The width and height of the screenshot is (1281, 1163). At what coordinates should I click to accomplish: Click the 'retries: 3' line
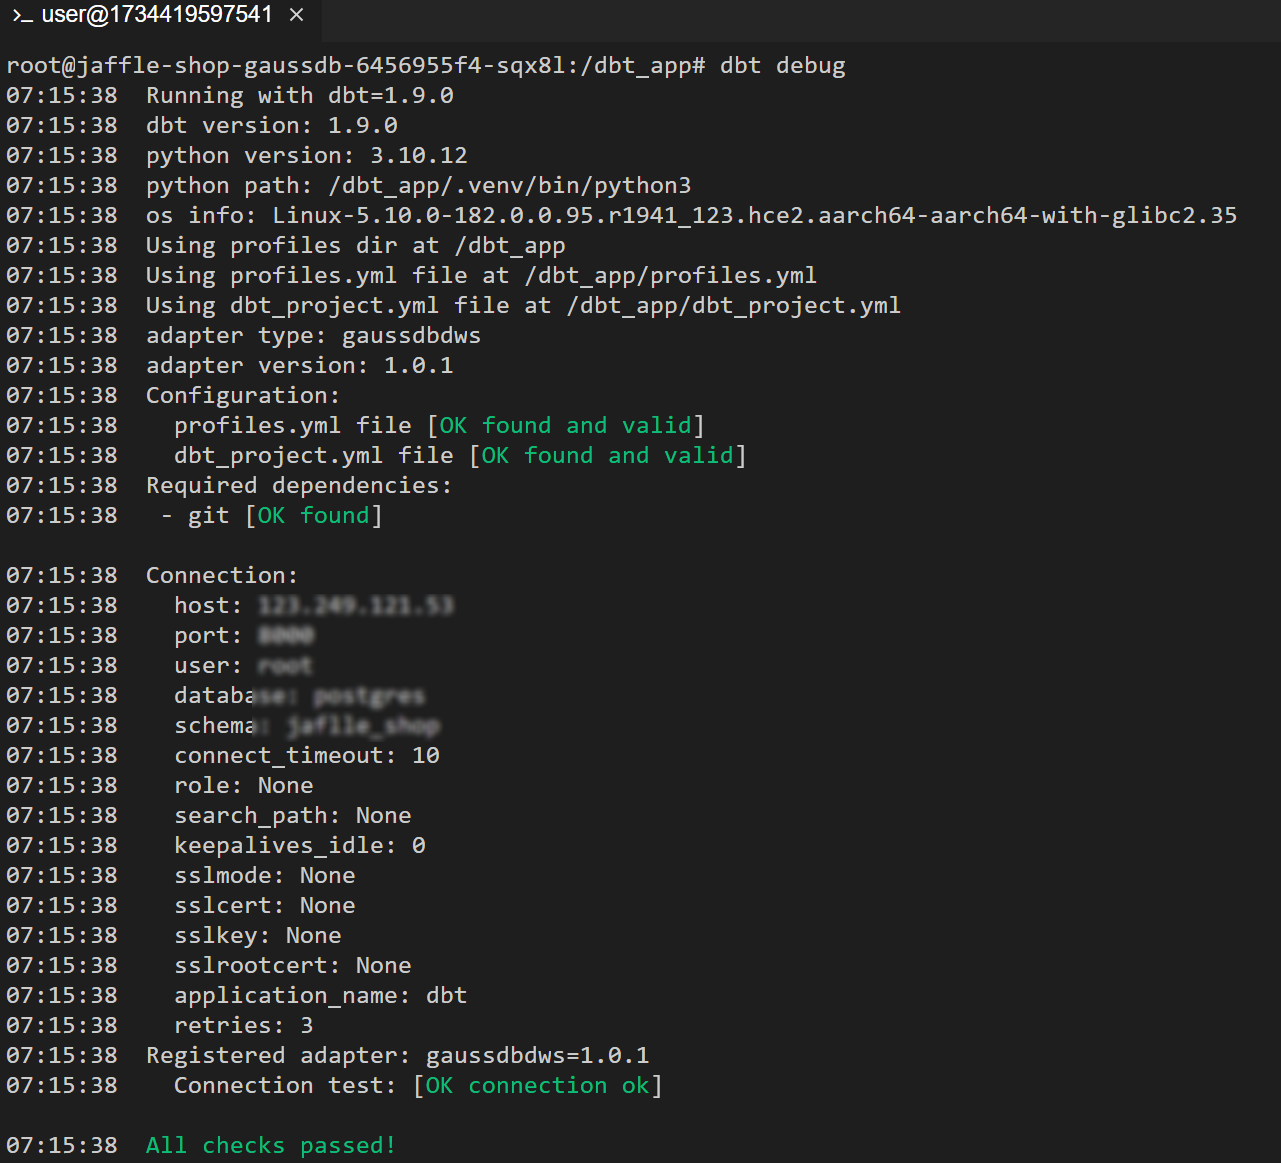point(243,1026)
